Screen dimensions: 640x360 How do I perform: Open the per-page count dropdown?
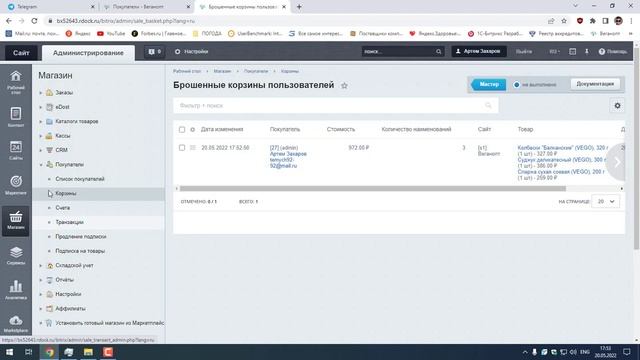606,202
